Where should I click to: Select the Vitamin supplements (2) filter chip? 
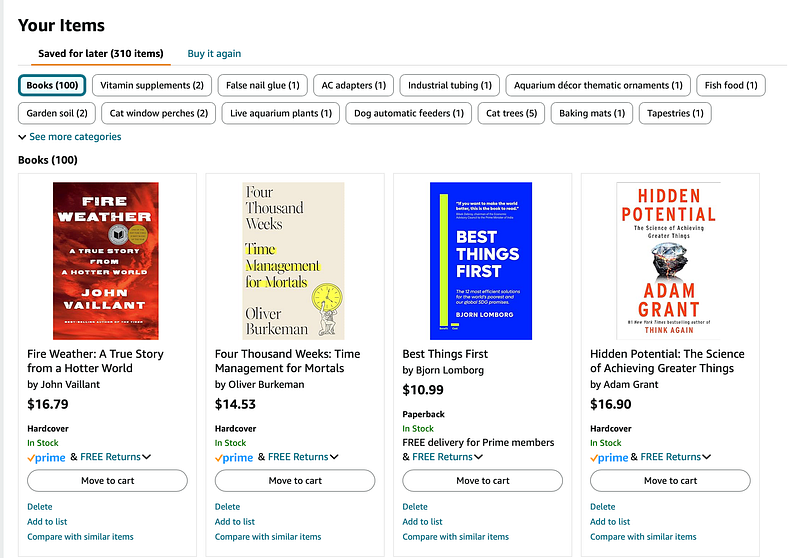tap(152, 85)
